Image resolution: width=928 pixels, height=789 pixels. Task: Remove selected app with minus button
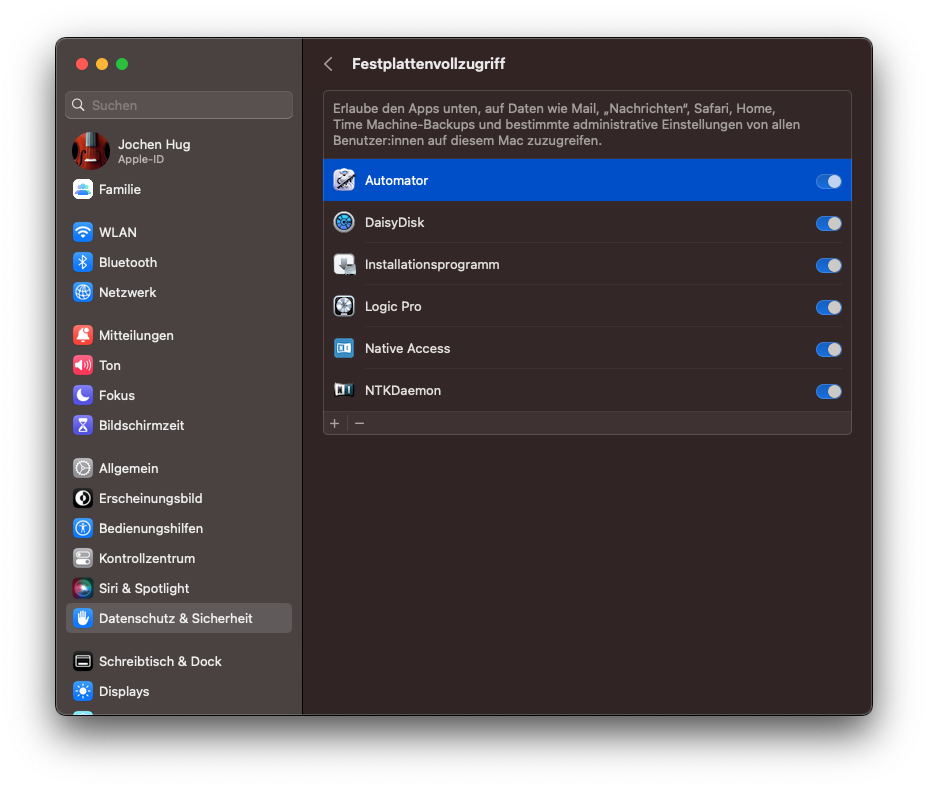point(360,423)
